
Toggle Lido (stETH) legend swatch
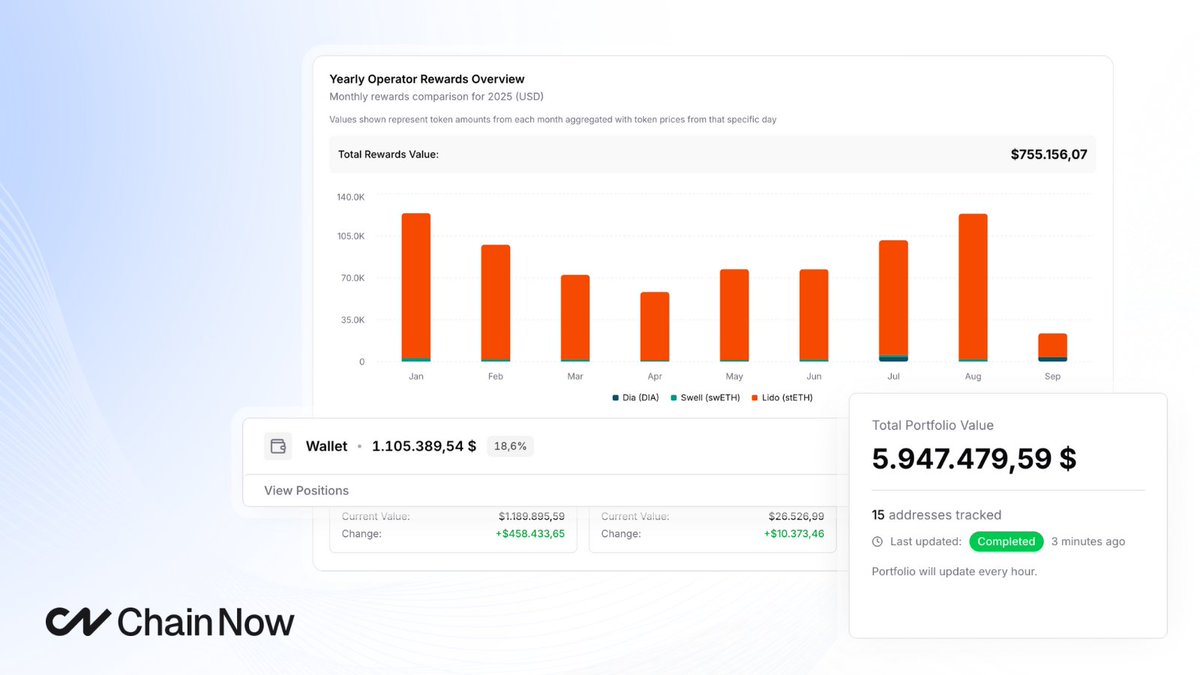coord(753,398)
